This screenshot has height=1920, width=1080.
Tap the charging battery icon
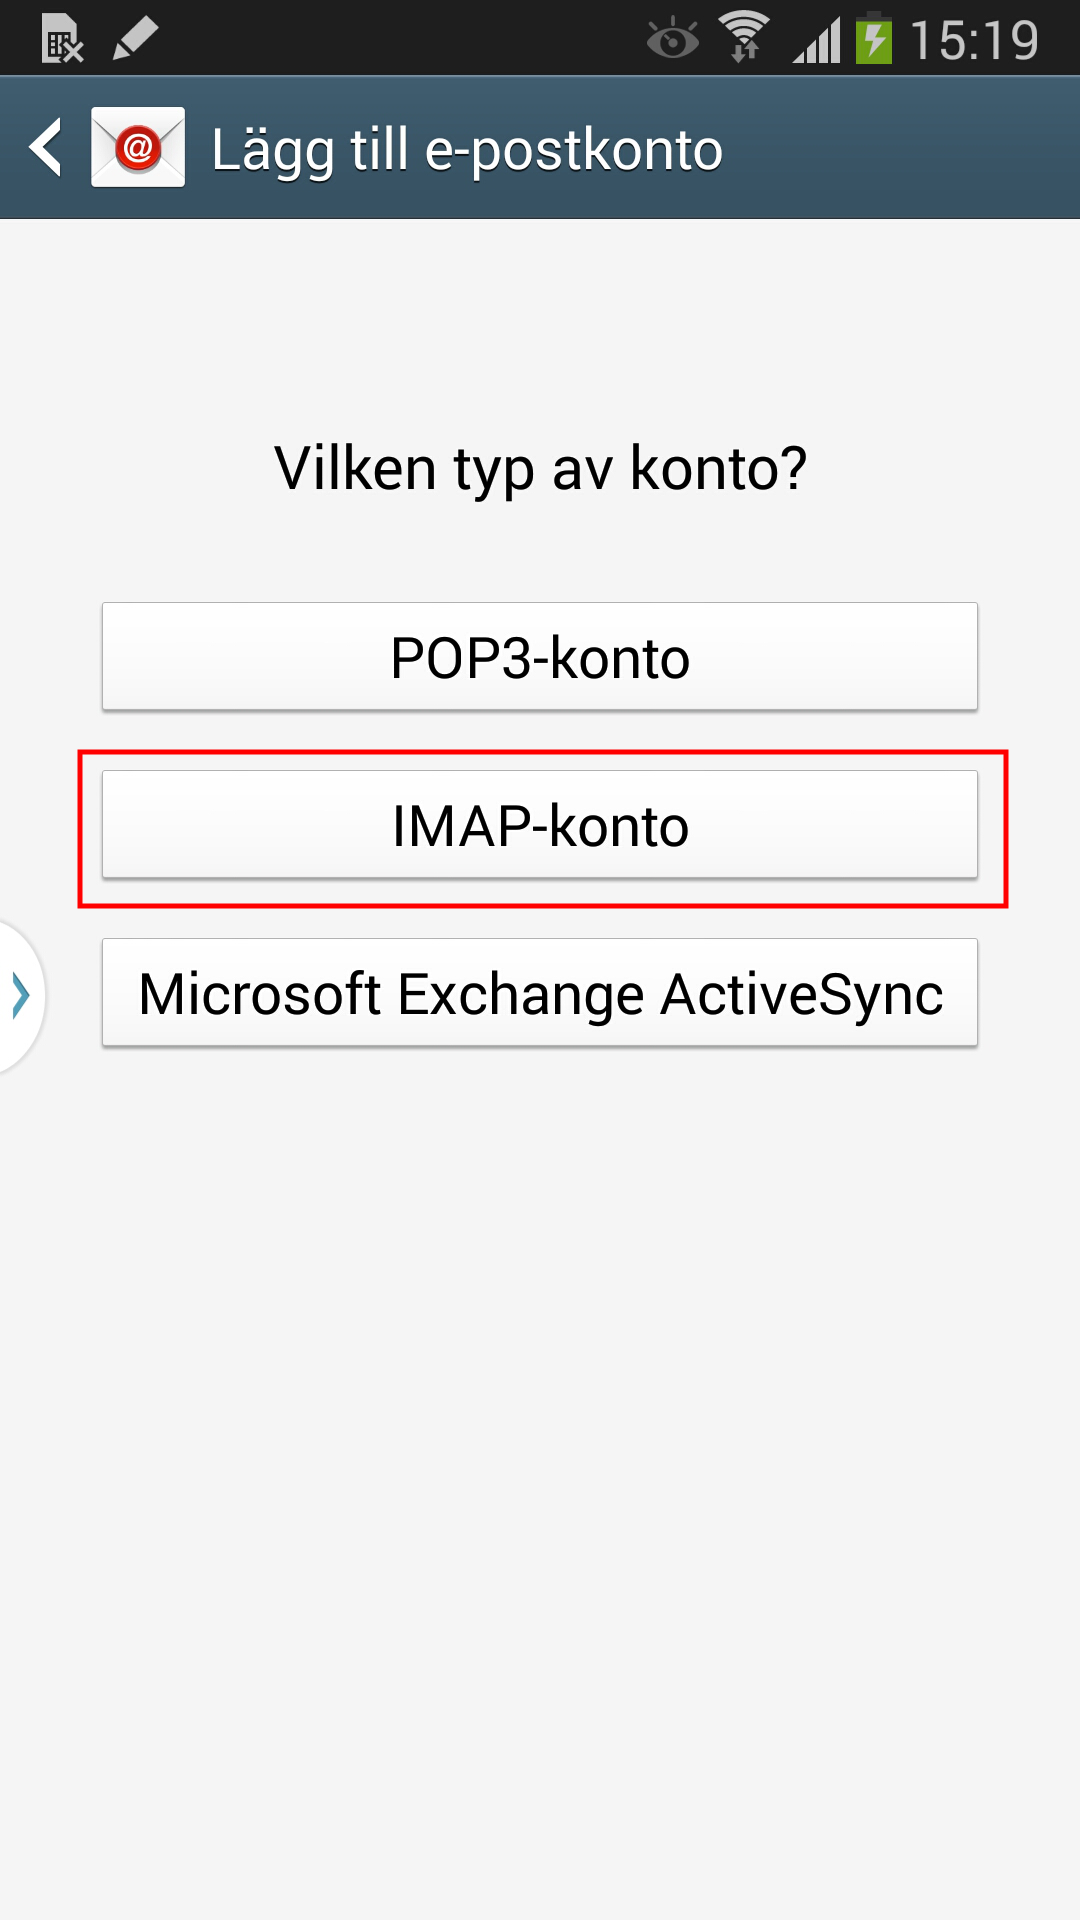pyautogui.click(x=874, y=39)
